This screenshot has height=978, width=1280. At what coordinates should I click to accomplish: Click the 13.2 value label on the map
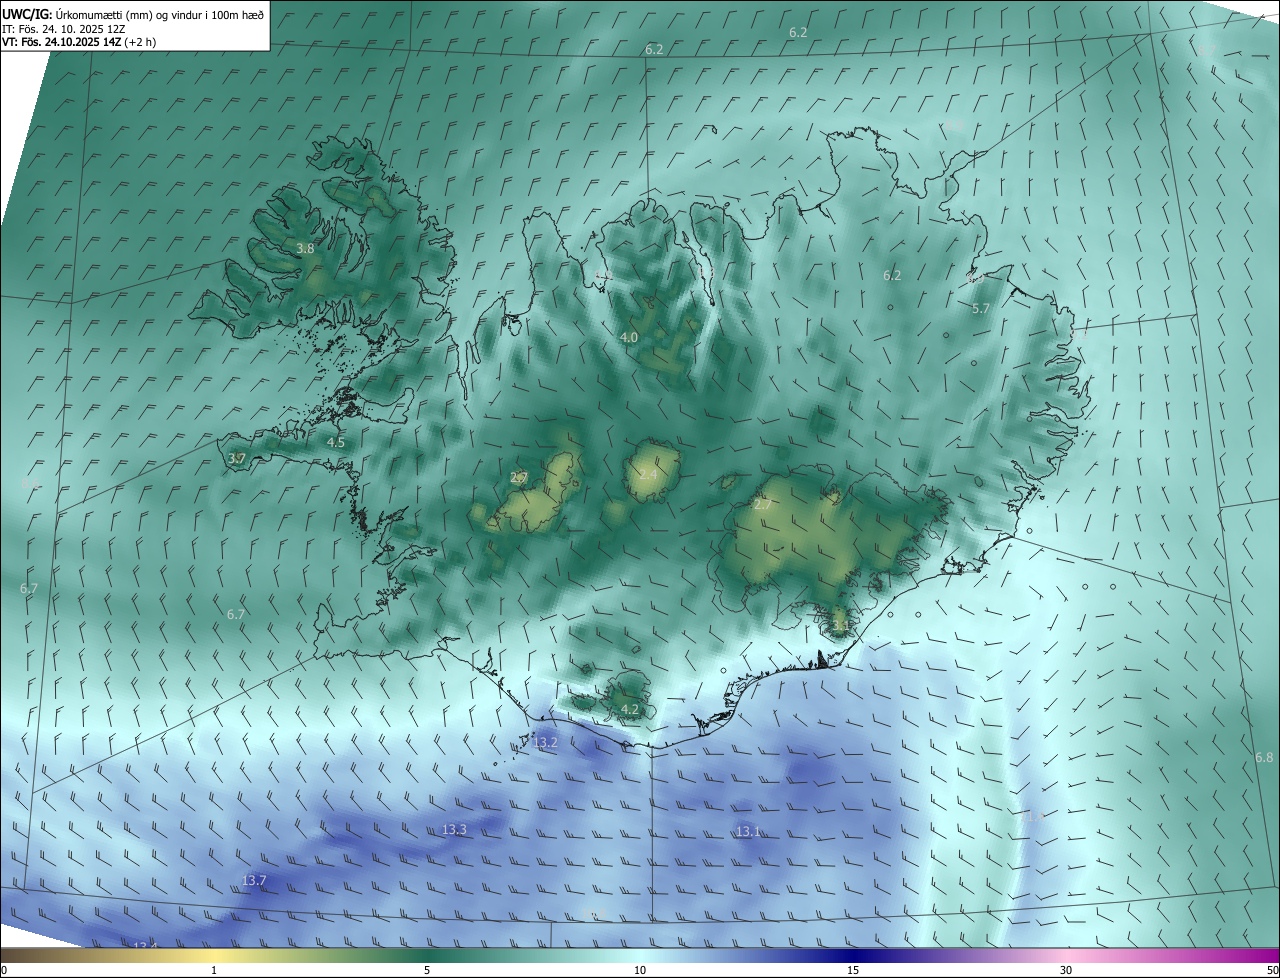pyautogui.click(x=546, y=743)
